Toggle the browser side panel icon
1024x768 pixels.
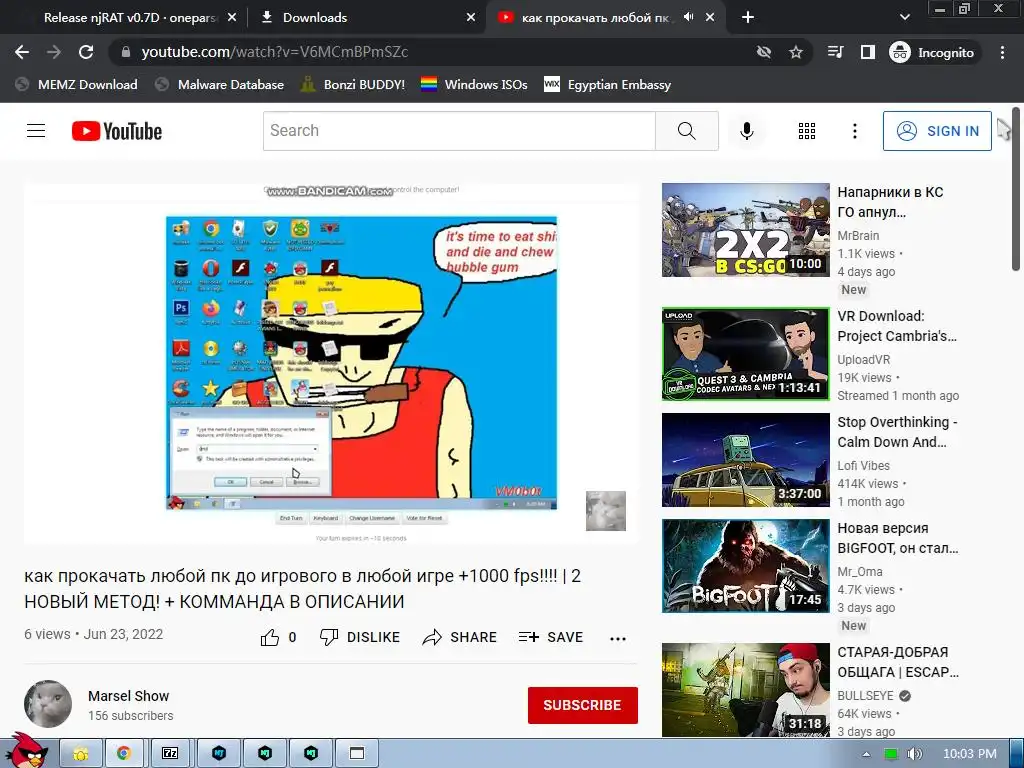point(867,52)
